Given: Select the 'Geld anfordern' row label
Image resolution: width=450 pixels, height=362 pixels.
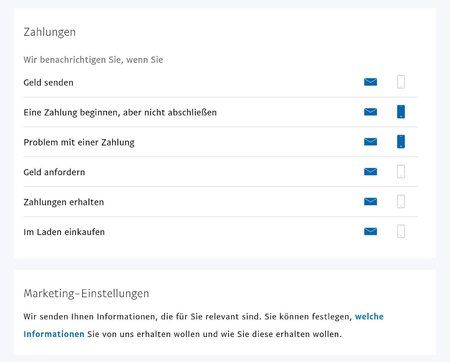Looking at the screenshot, I should point(54,172).
